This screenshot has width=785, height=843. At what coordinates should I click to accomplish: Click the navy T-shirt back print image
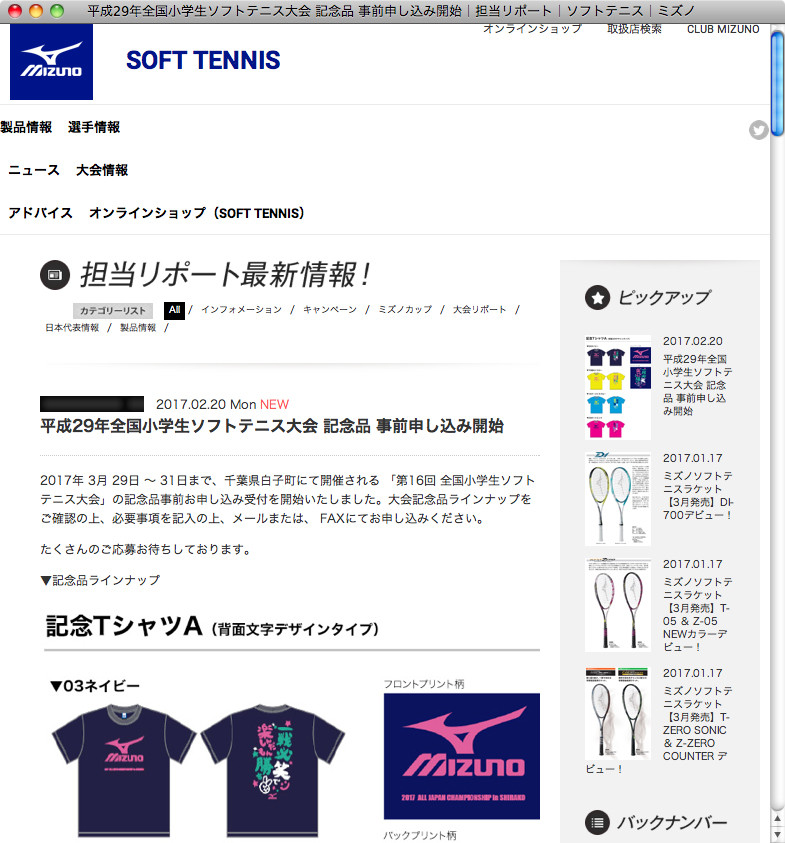point(273,769)
